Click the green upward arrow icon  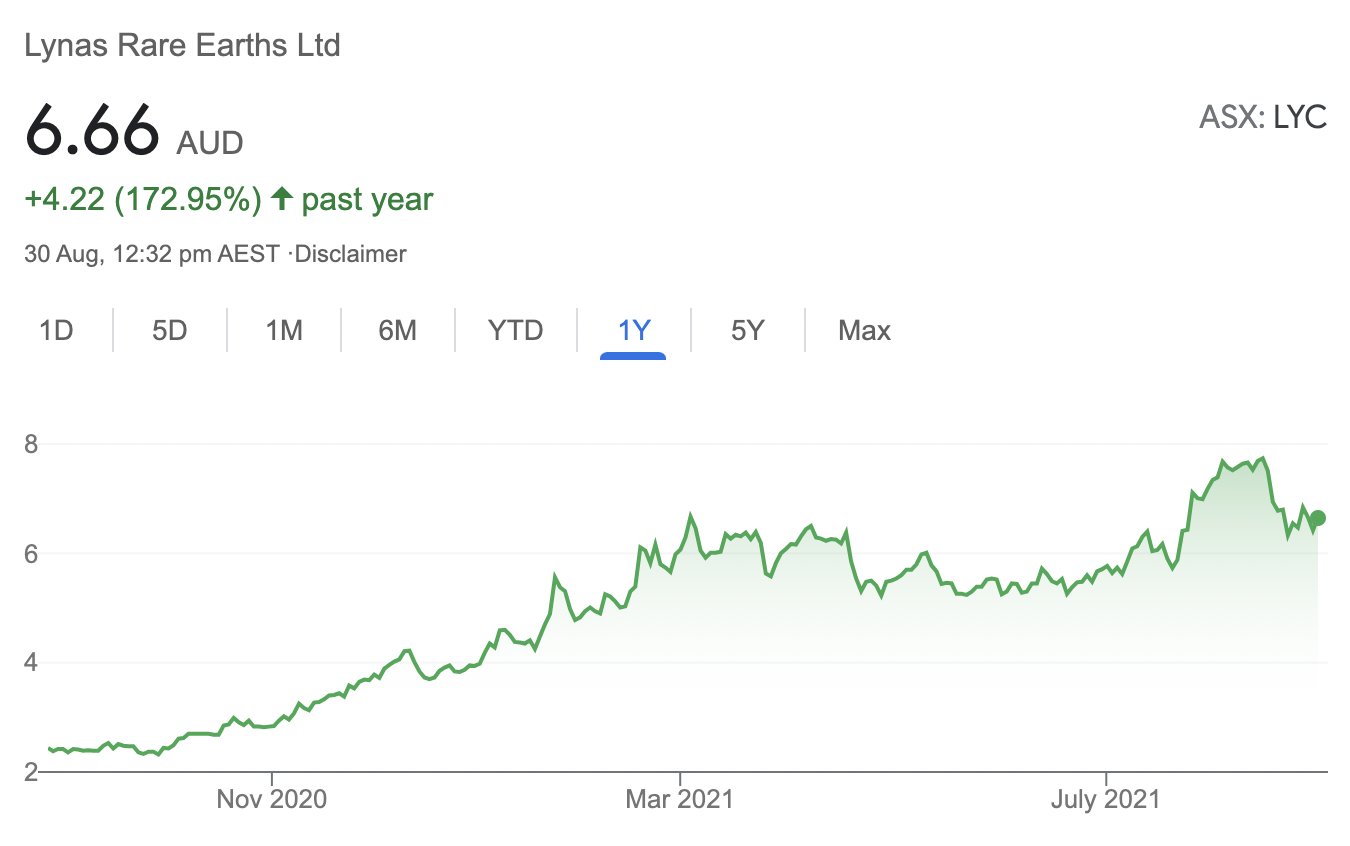pyautogui.click(x=282, y=199)
